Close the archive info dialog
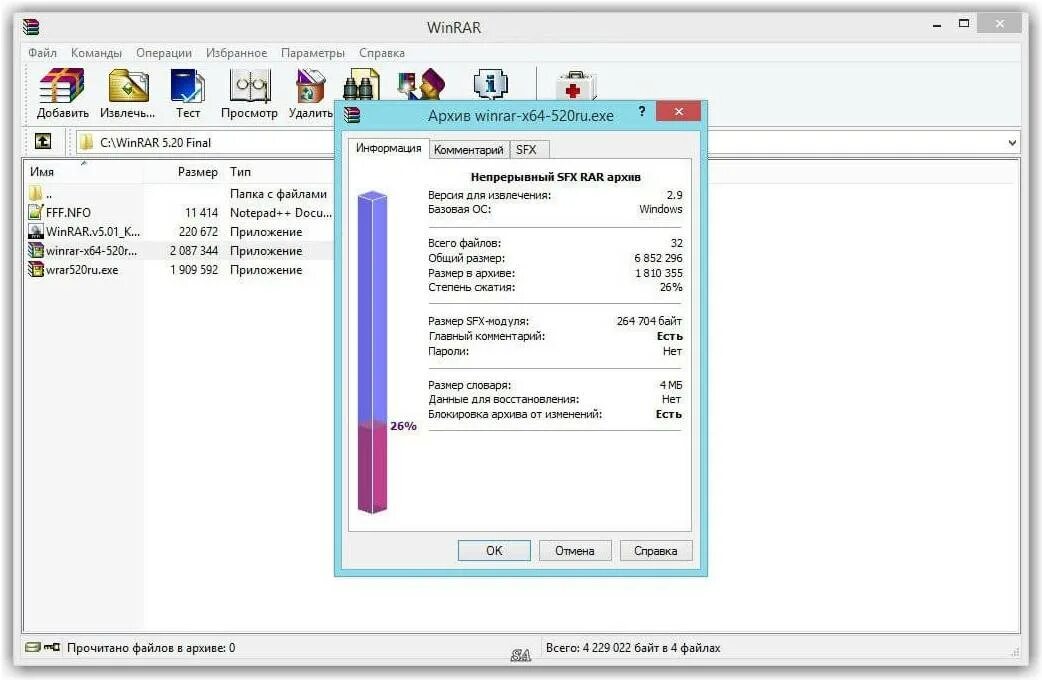 (678, 111)
